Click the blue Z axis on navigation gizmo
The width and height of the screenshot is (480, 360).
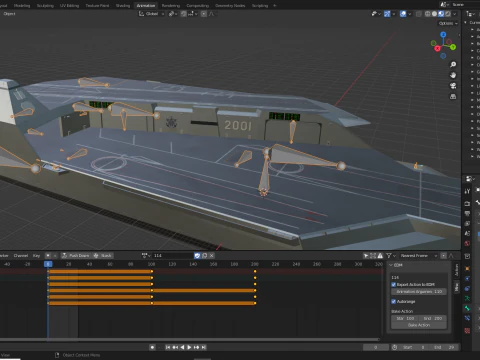(x=443, y=35)
